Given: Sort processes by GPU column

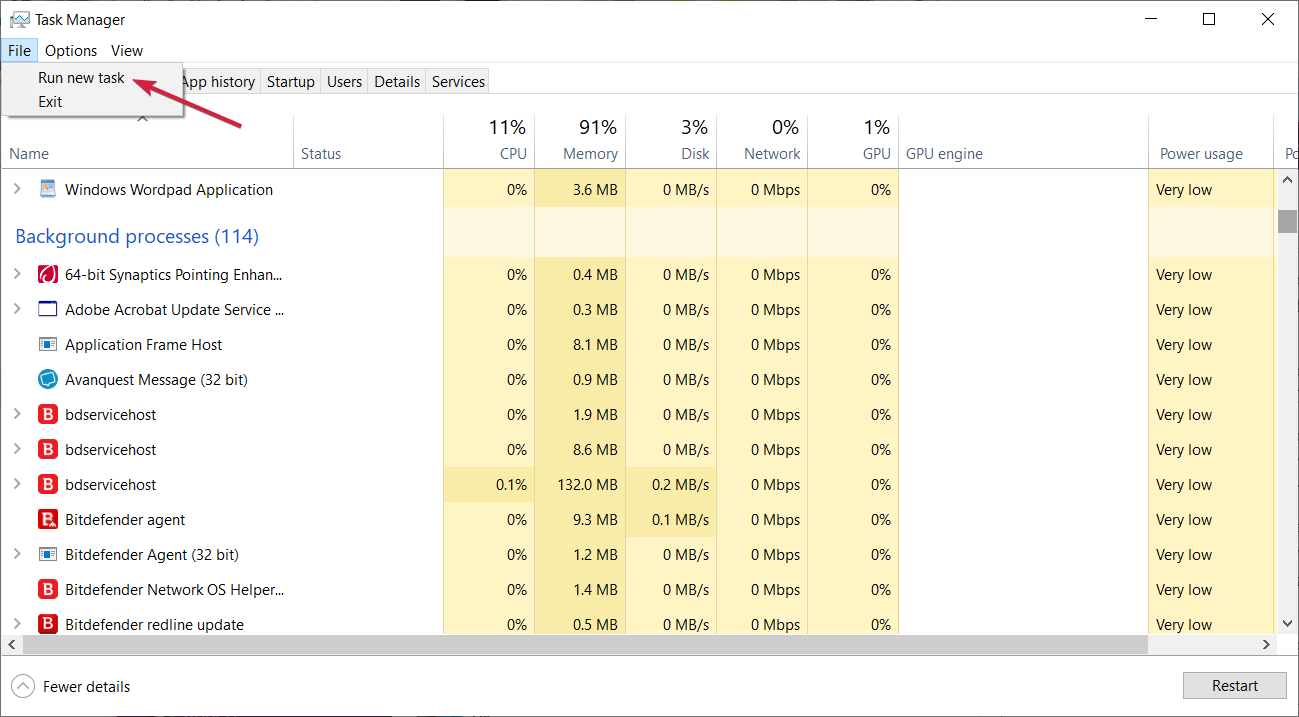Looking at the screenshot, I should [853, 141].
